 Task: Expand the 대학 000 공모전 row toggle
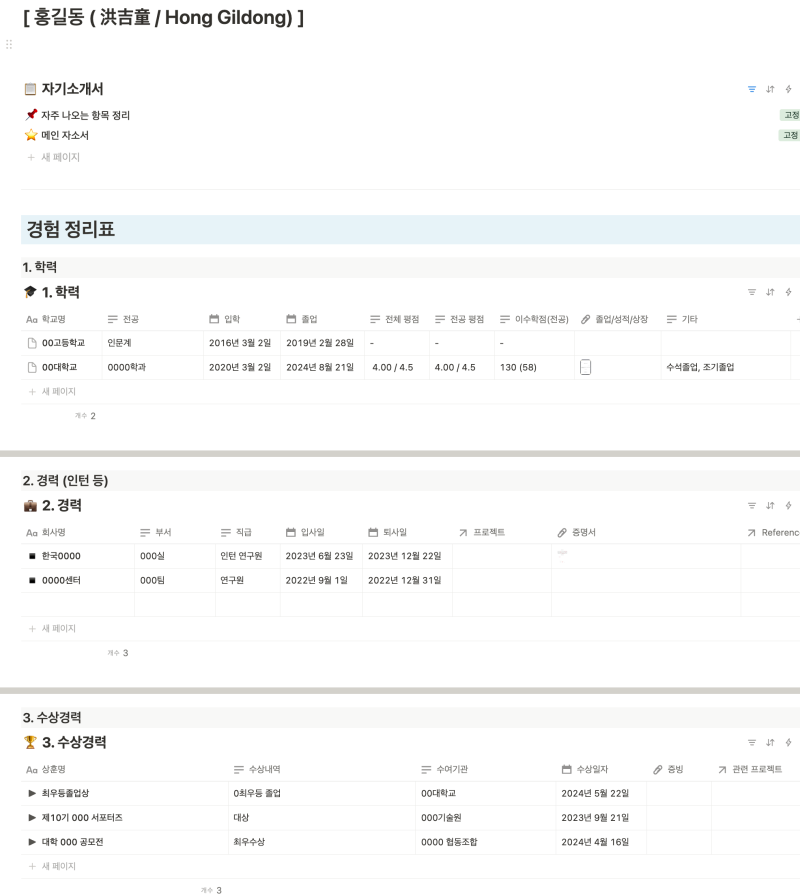[x=32, y=842]
